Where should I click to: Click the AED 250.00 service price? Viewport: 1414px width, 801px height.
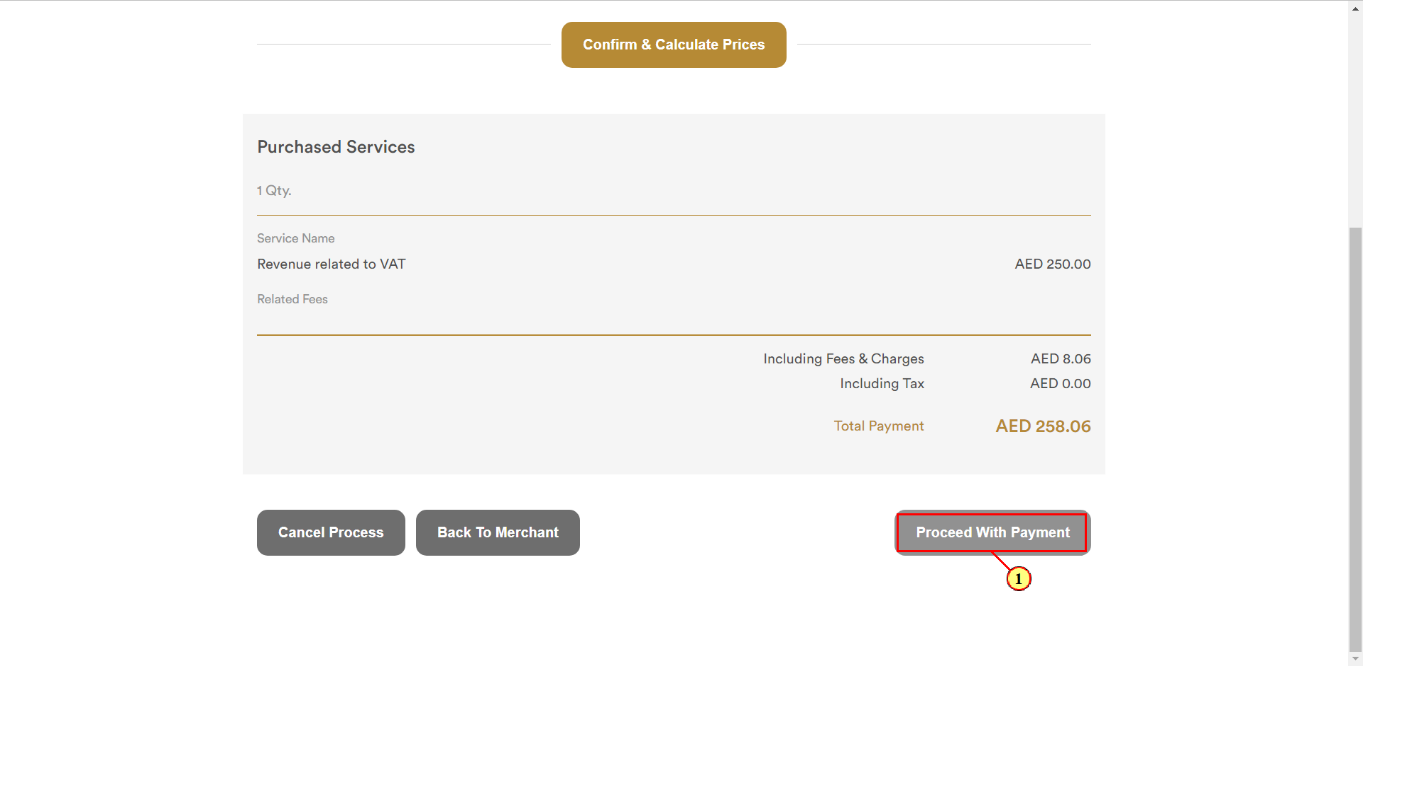(1053, 264)
